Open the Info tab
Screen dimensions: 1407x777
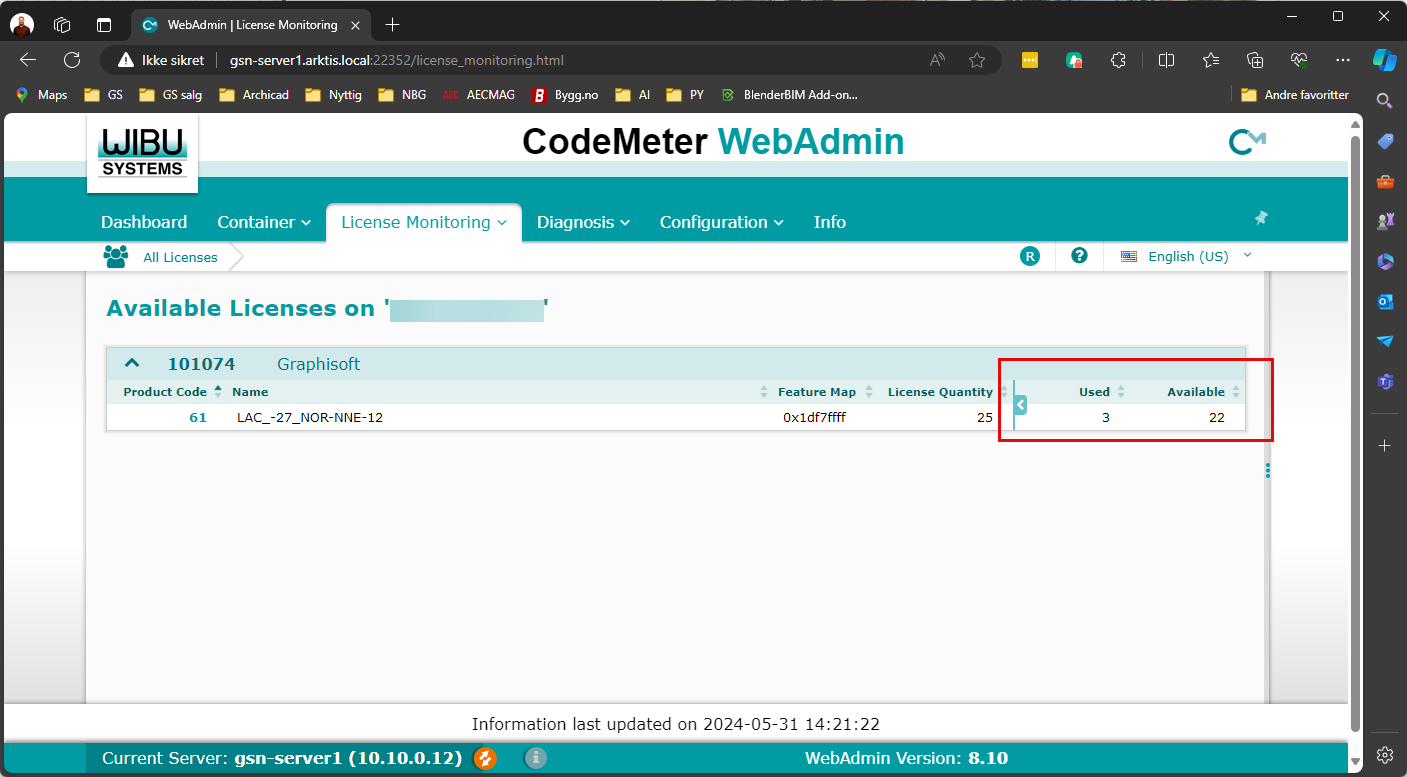click(829, 222)
